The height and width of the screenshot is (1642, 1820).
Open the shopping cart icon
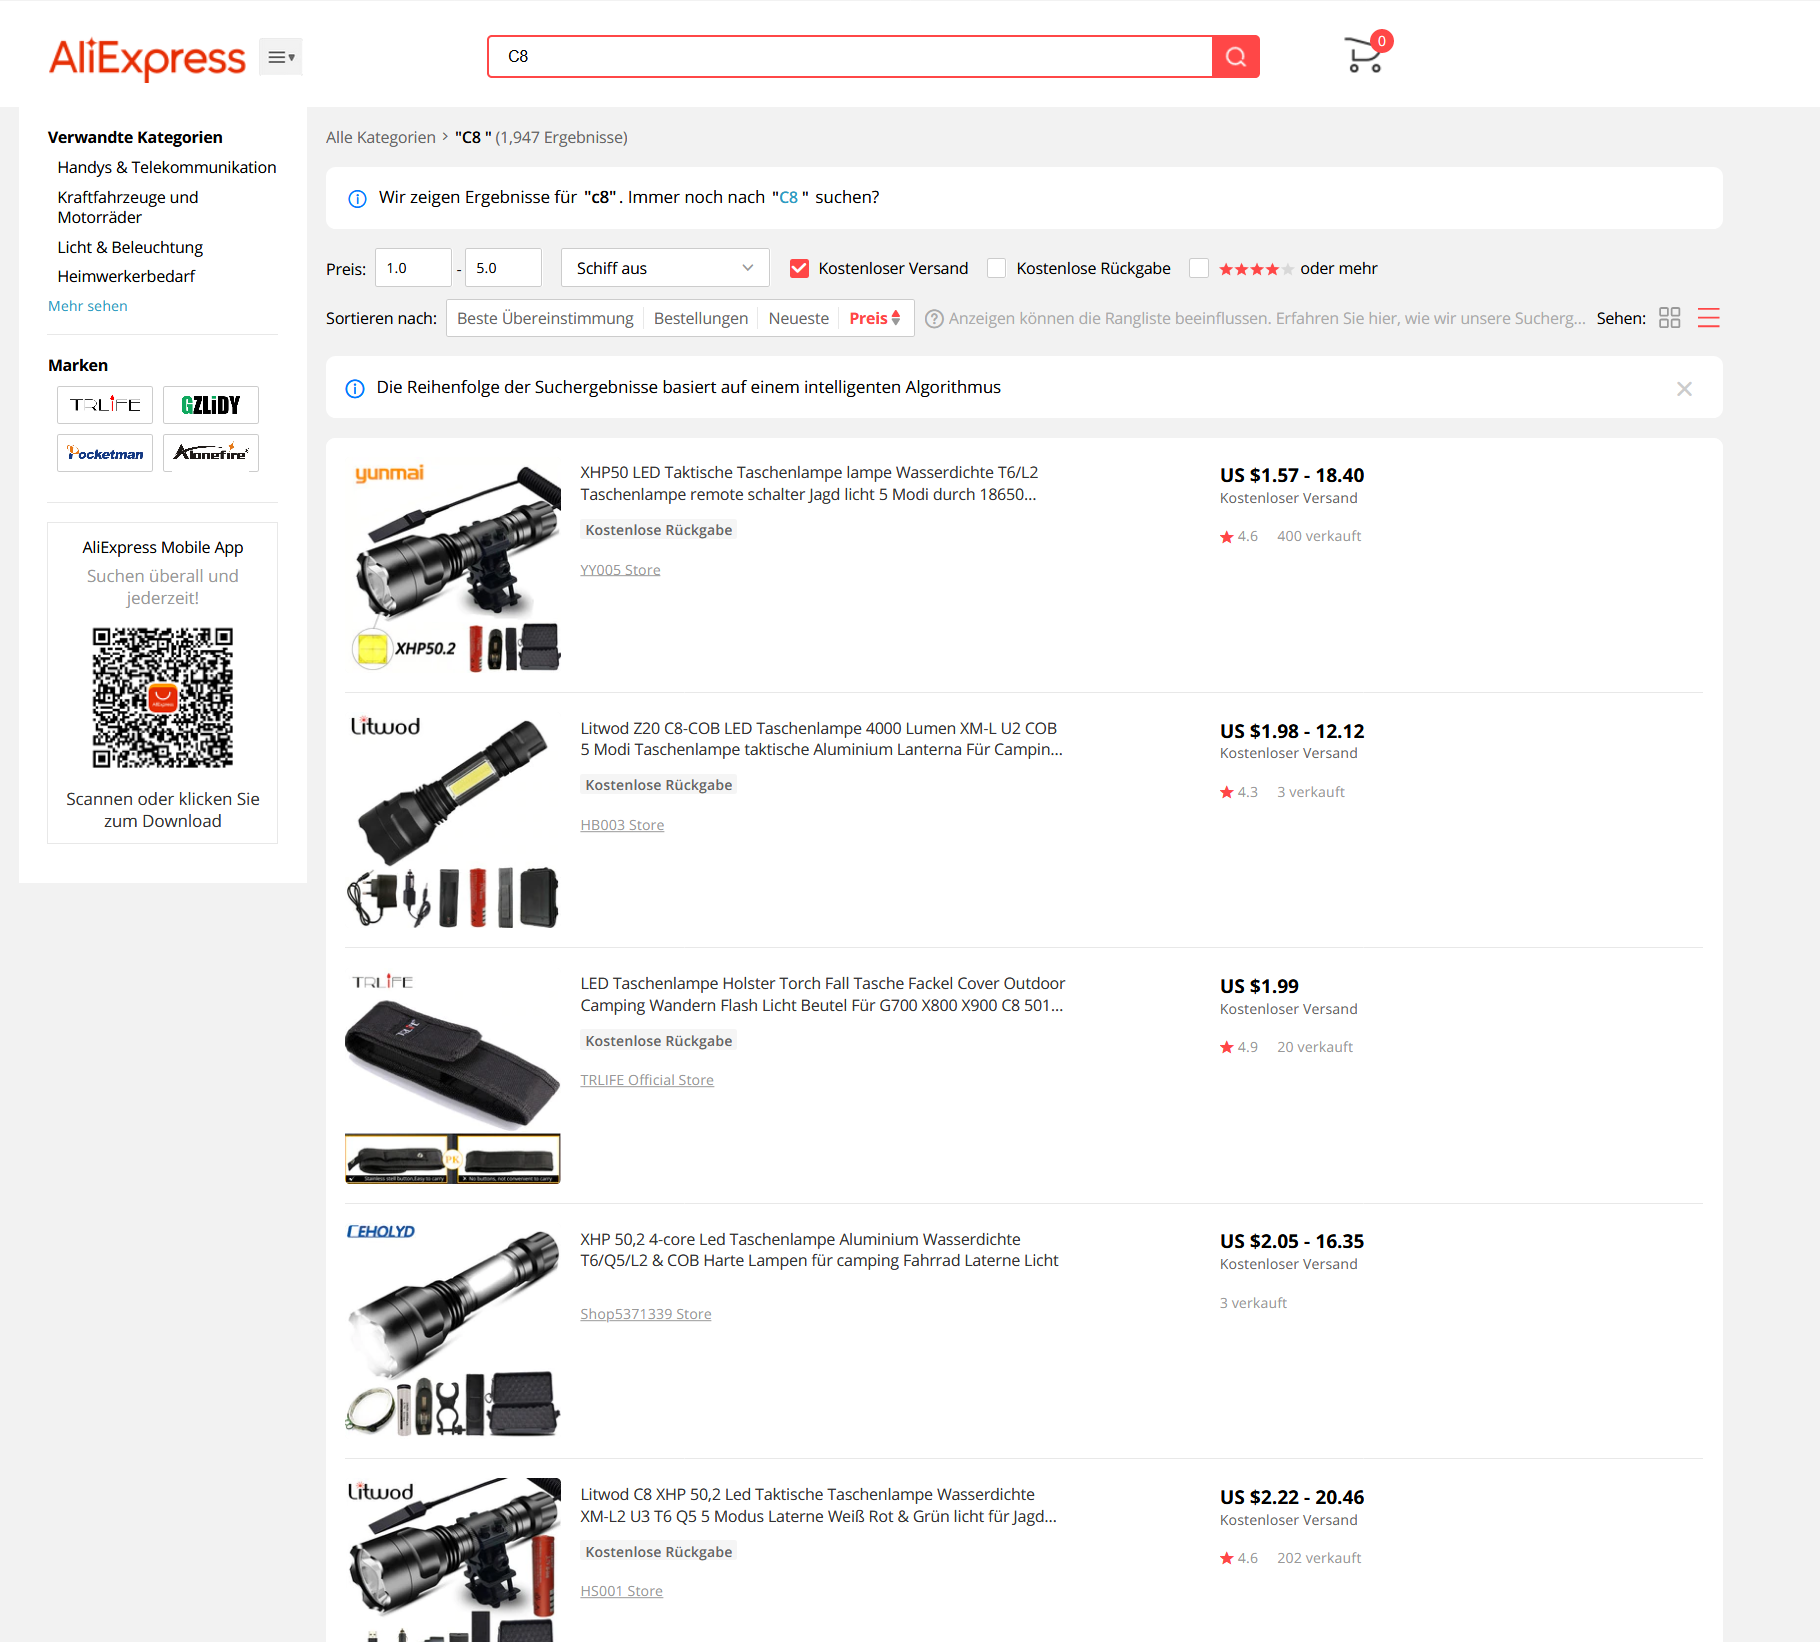click(1365, 54)
